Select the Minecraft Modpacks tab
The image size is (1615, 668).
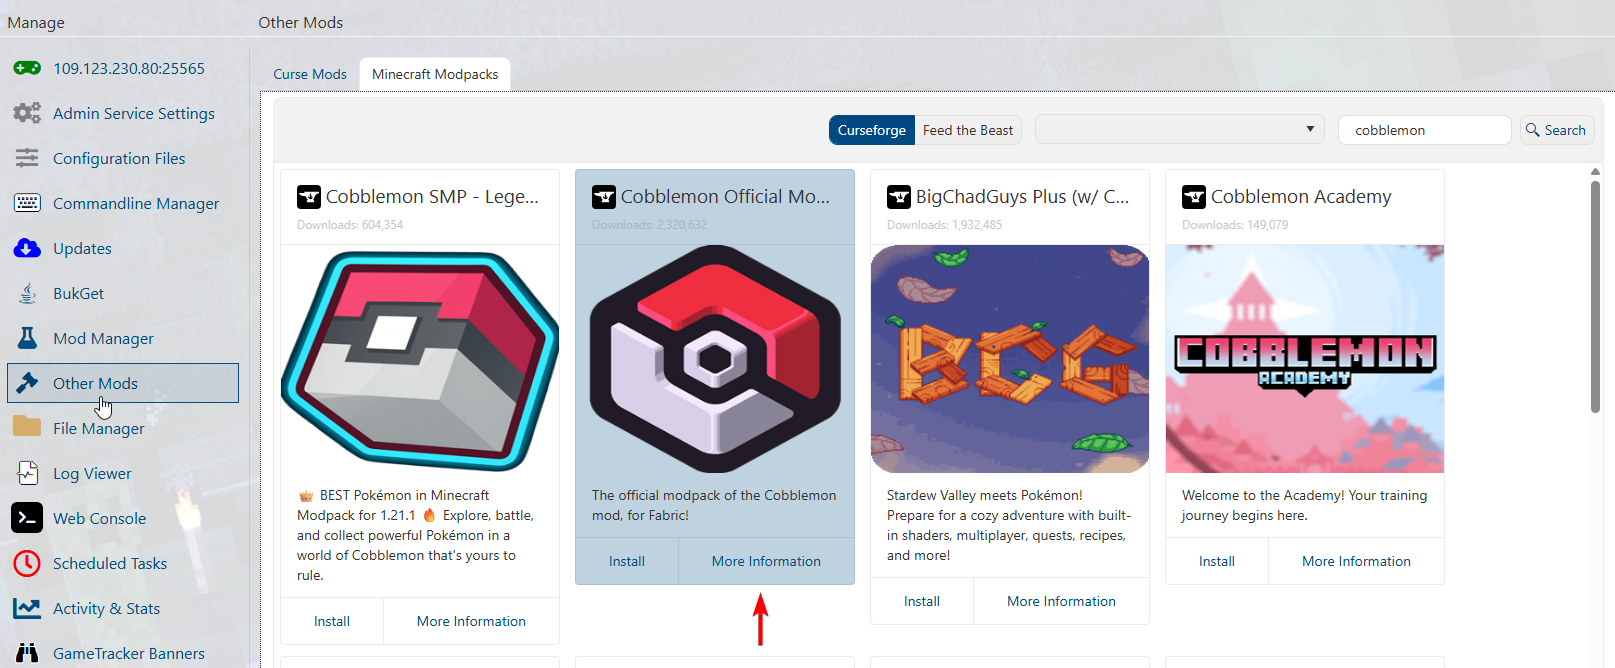(435, 74)
